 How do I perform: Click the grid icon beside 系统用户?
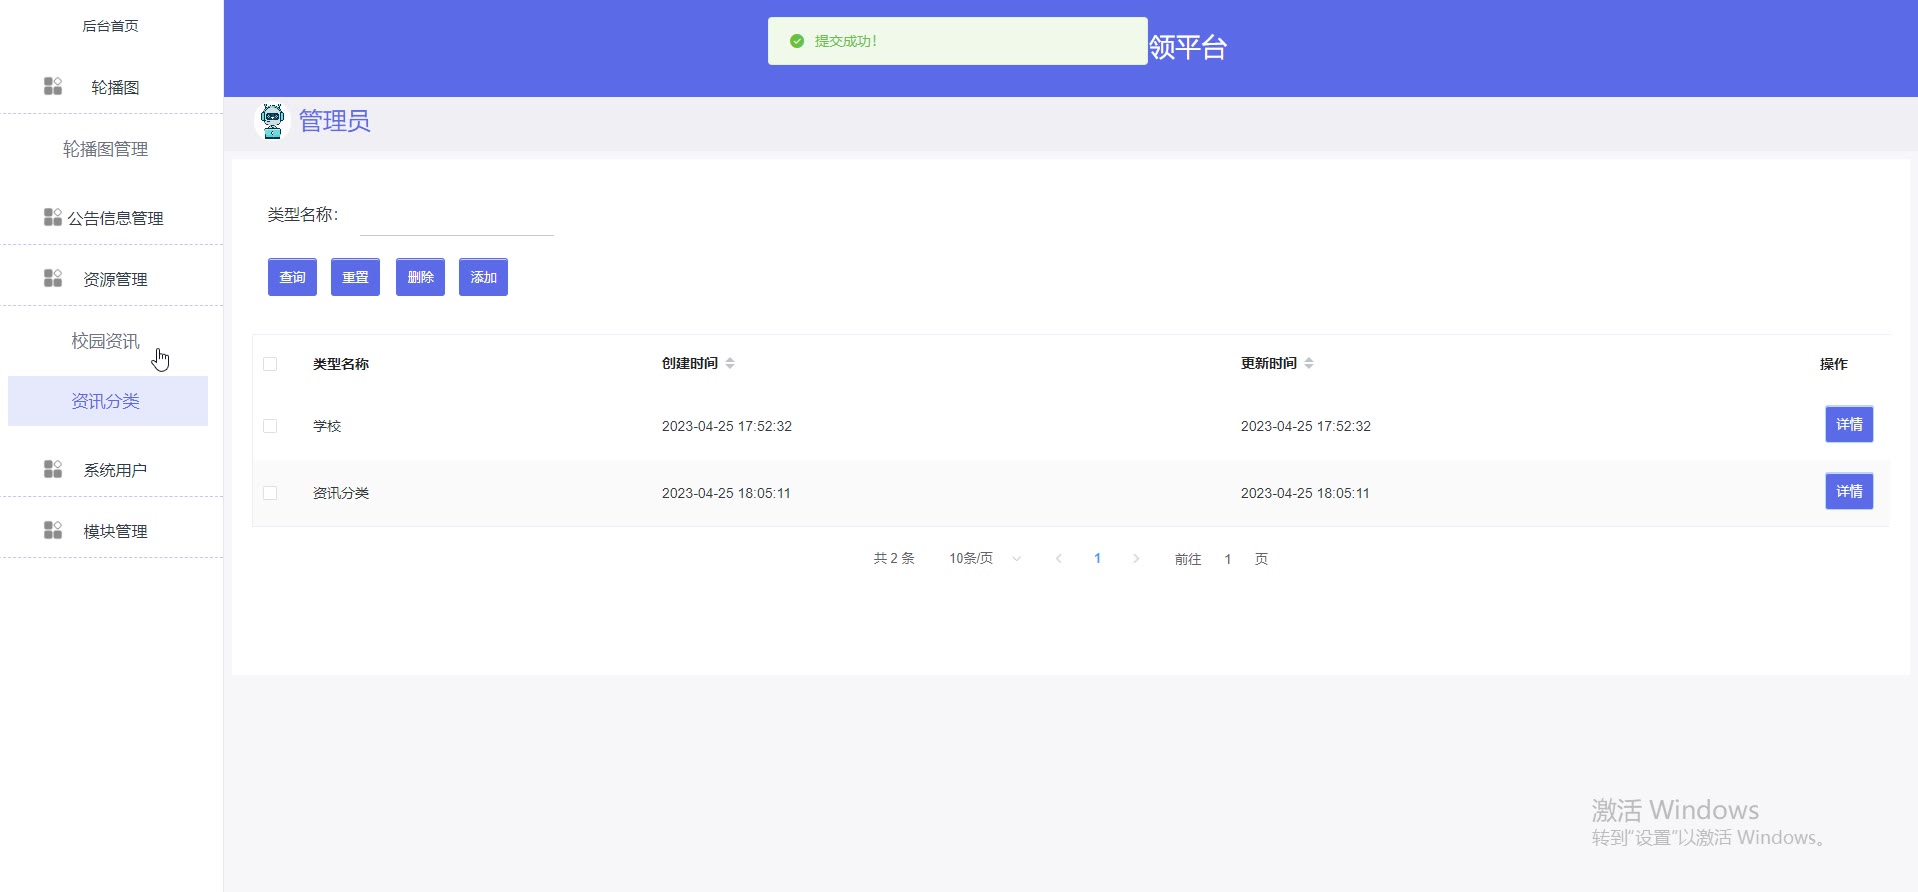tap(53, 469)
